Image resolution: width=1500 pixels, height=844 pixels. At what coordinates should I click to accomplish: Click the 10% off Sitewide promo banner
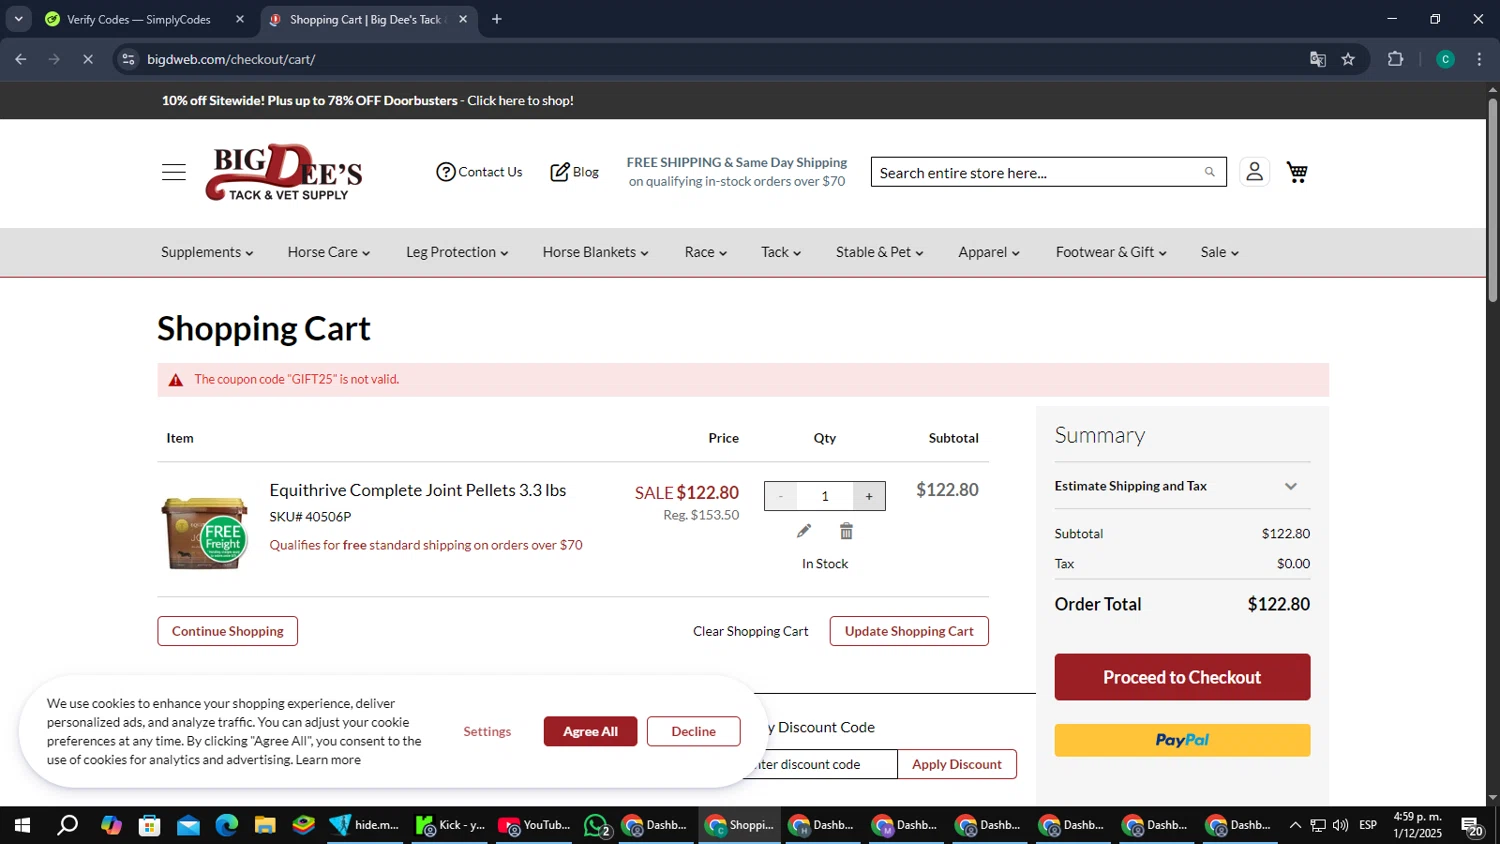(368, 100)
